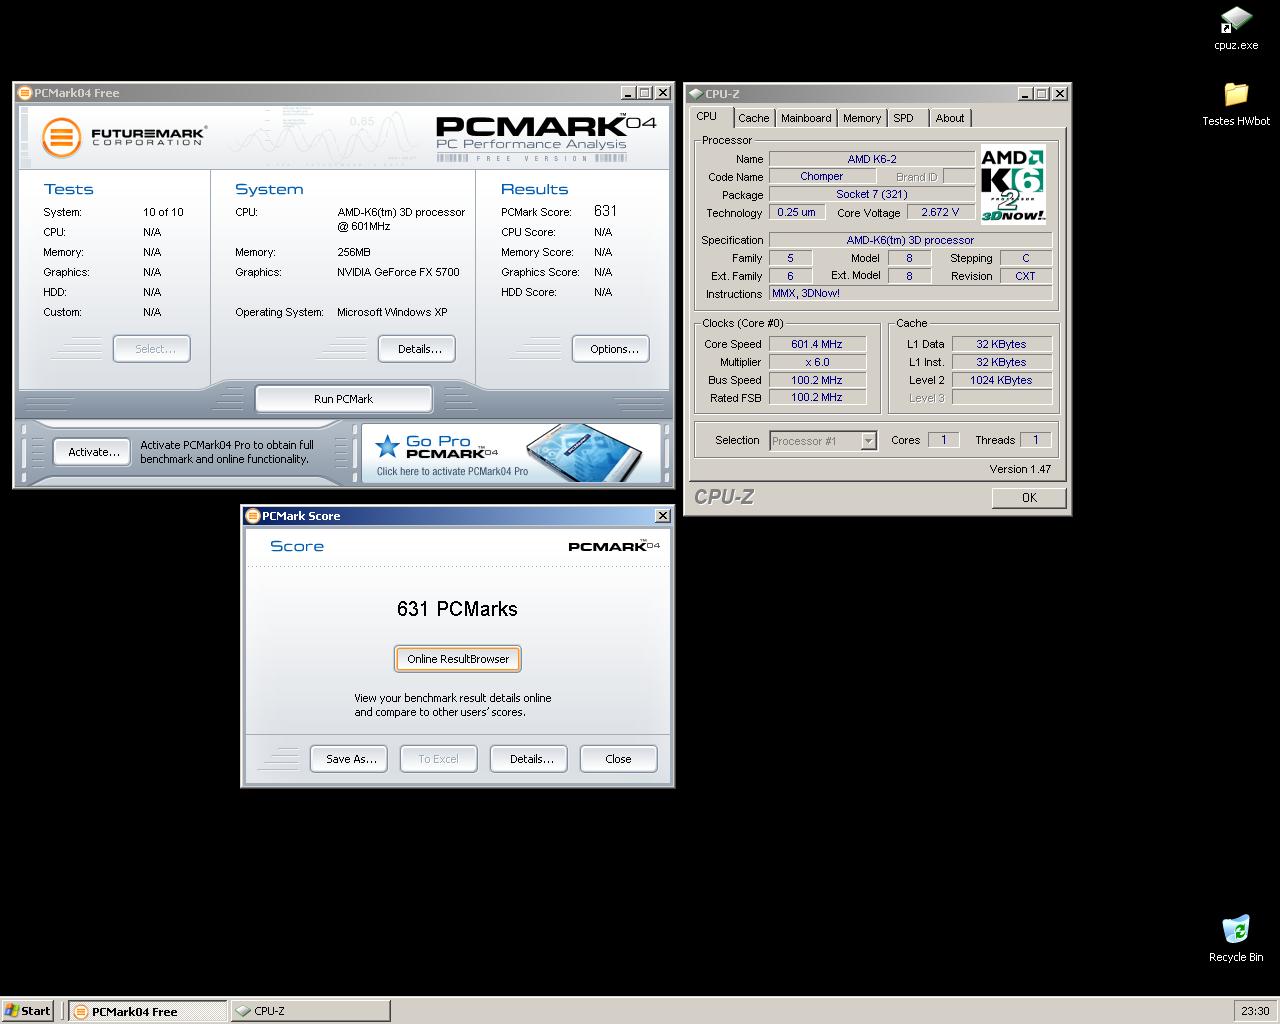
Task: Click the Level 2 cache value 1024 KBytes
Action: (1001, 380)
